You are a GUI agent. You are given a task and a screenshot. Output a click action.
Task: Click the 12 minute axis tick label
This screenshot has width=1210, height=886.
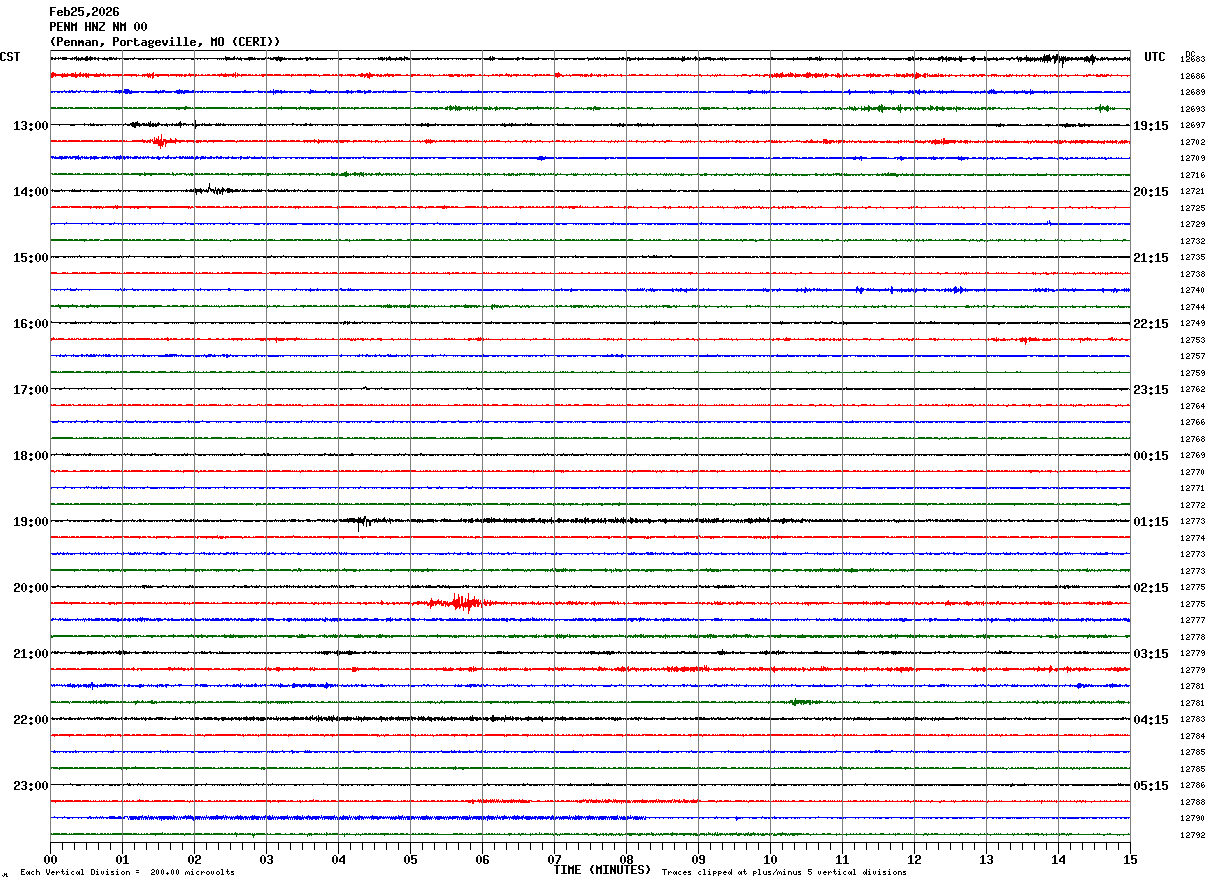914,859
